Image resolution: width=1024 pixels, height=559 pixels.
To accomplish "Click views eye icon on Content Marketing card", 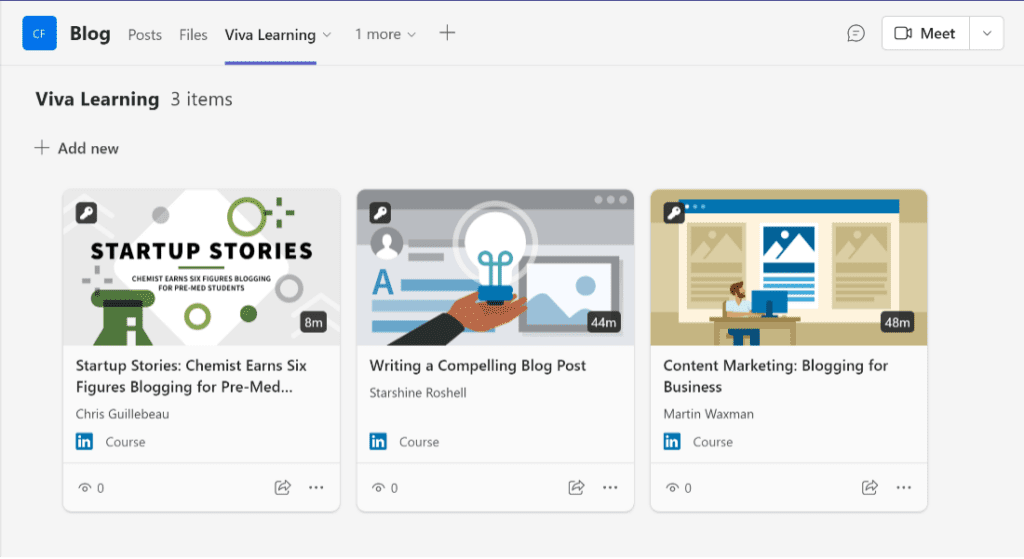I will [x=673, y=488].
